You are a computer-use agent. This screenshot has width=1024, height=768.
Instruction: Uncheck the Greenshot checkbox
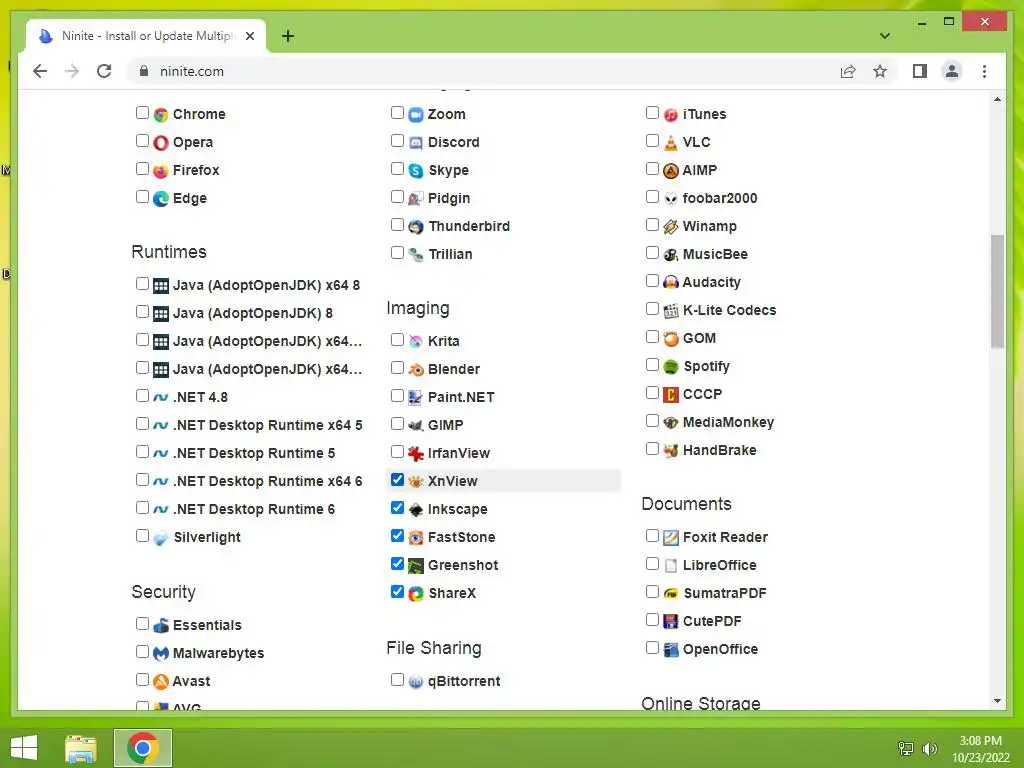[x=397, y=564]
